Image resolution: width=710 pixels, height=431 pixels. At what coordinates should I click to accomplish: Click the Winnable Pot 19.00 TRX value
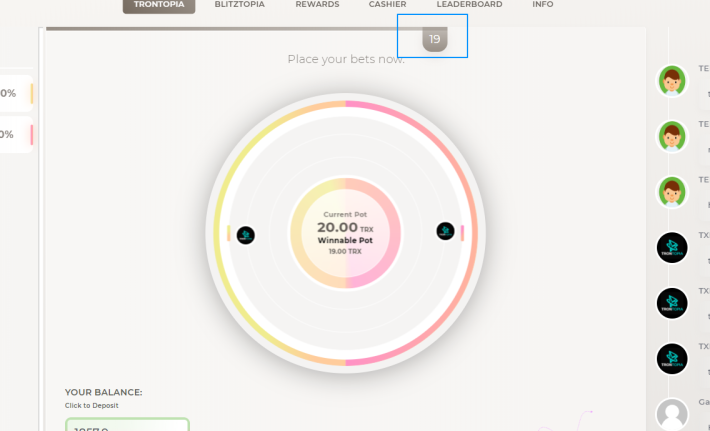(345, 251)
